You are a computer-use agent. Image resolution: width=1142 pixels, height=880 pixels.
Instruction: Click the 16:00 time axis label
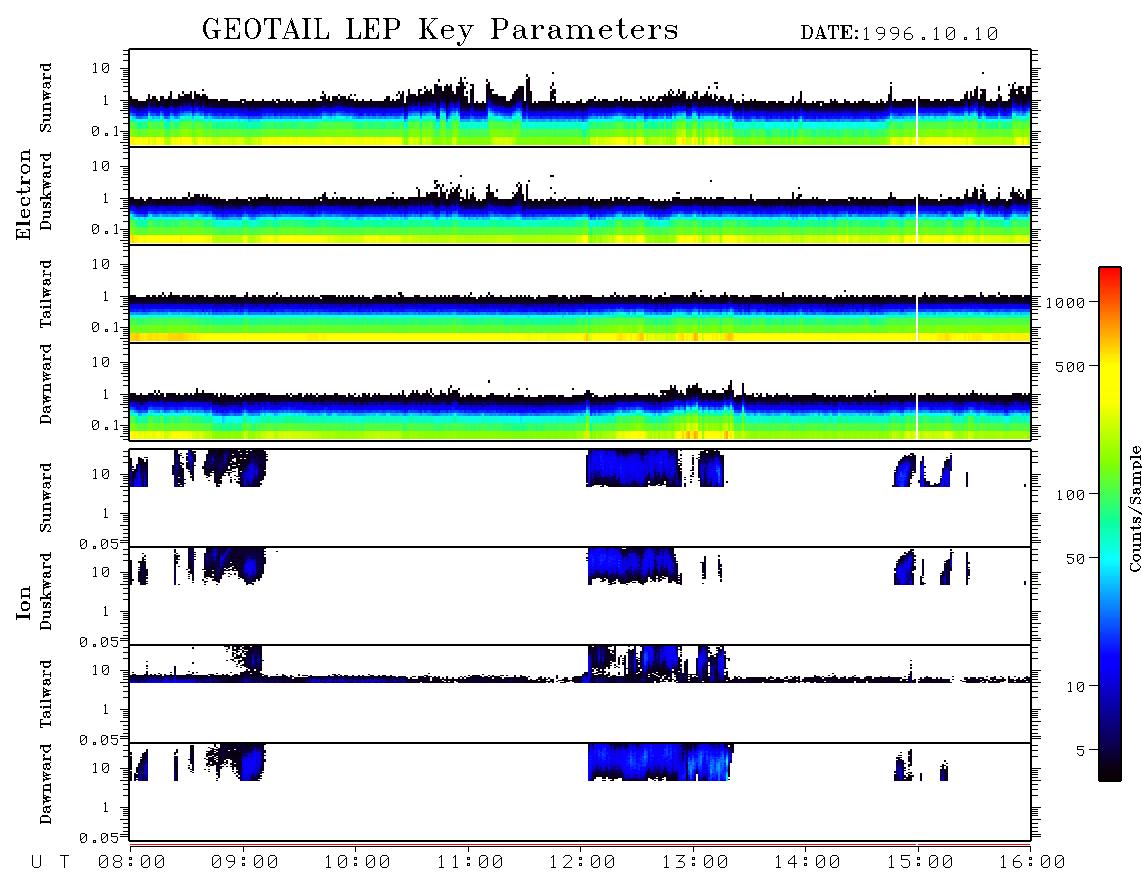click(1032, 863)
